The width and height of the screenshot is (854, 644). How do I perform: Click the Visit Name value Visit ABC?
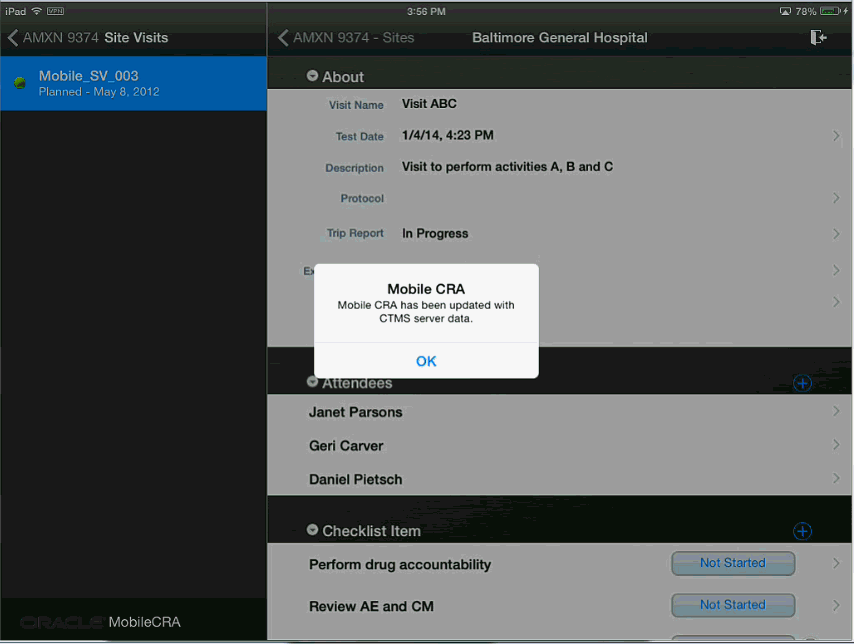[429, 104]
